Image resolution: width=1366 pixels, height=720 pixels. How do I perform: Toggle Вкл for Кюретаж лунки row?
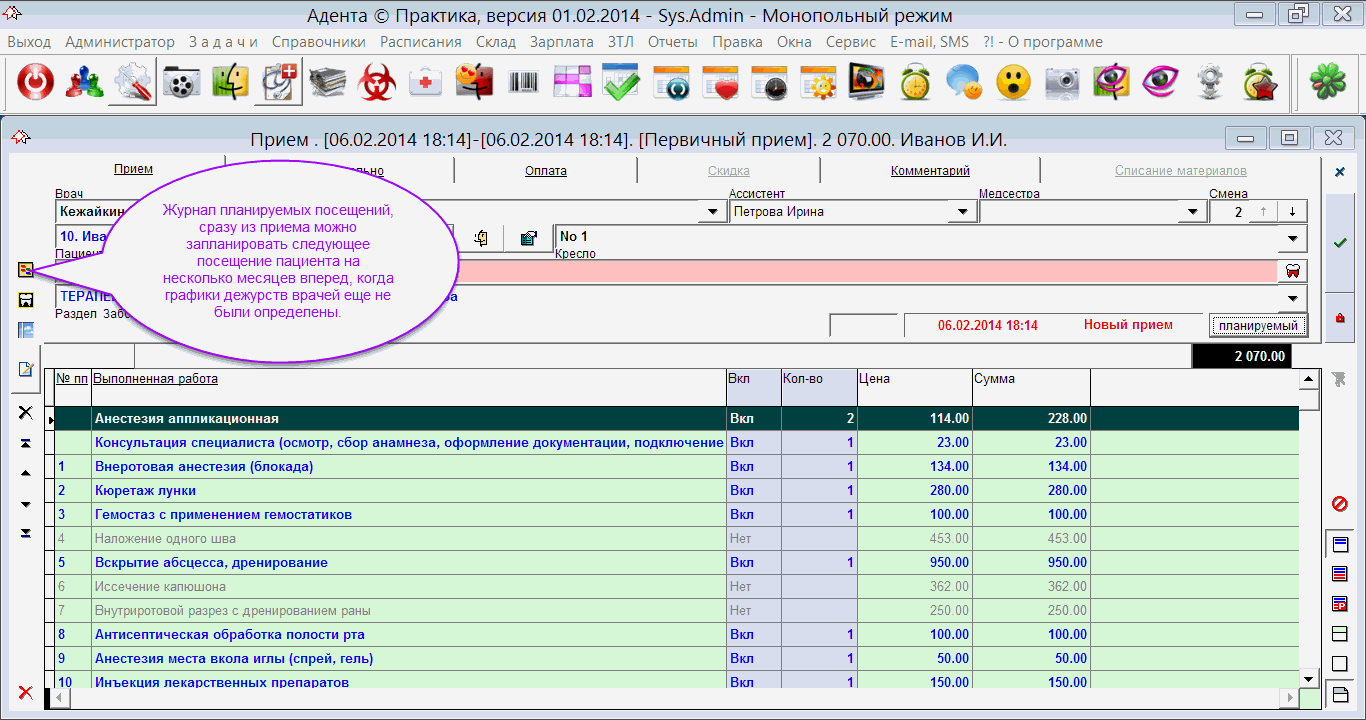coord(742,491)
